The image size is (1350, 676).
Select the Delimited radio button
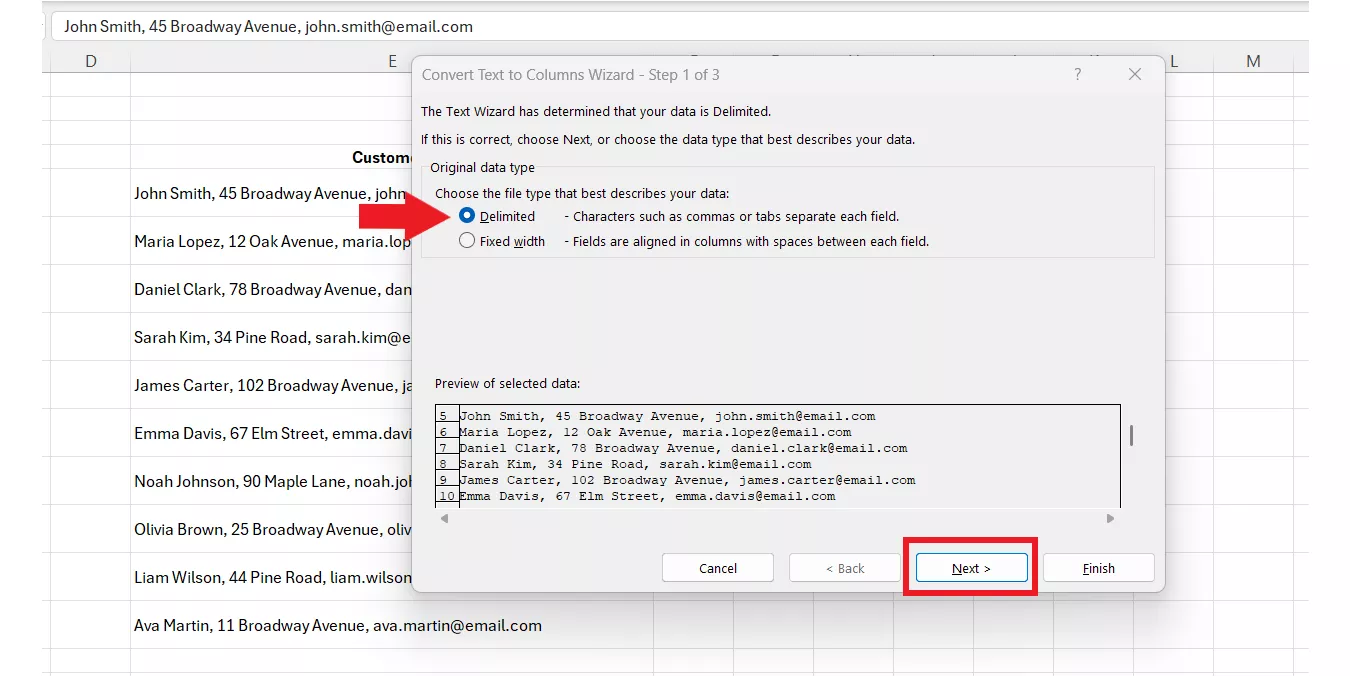click(x=466, y=215)
